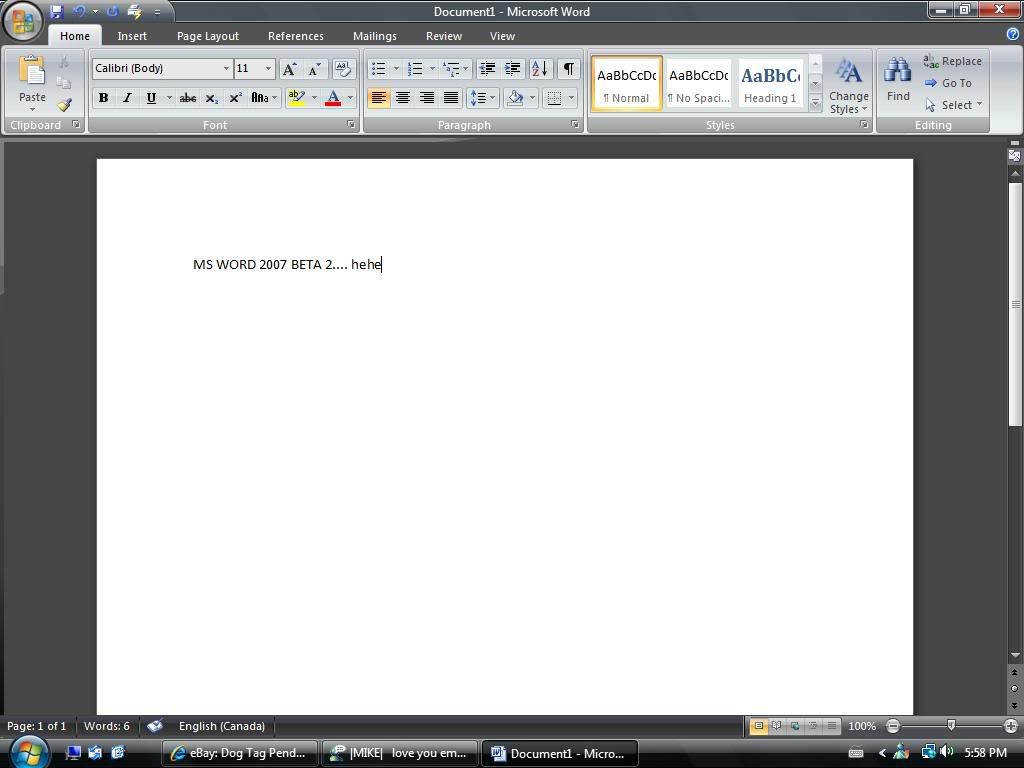Click Go To in Editing group
Viewport: 1024px width, 768px height.
click(949, 83)
